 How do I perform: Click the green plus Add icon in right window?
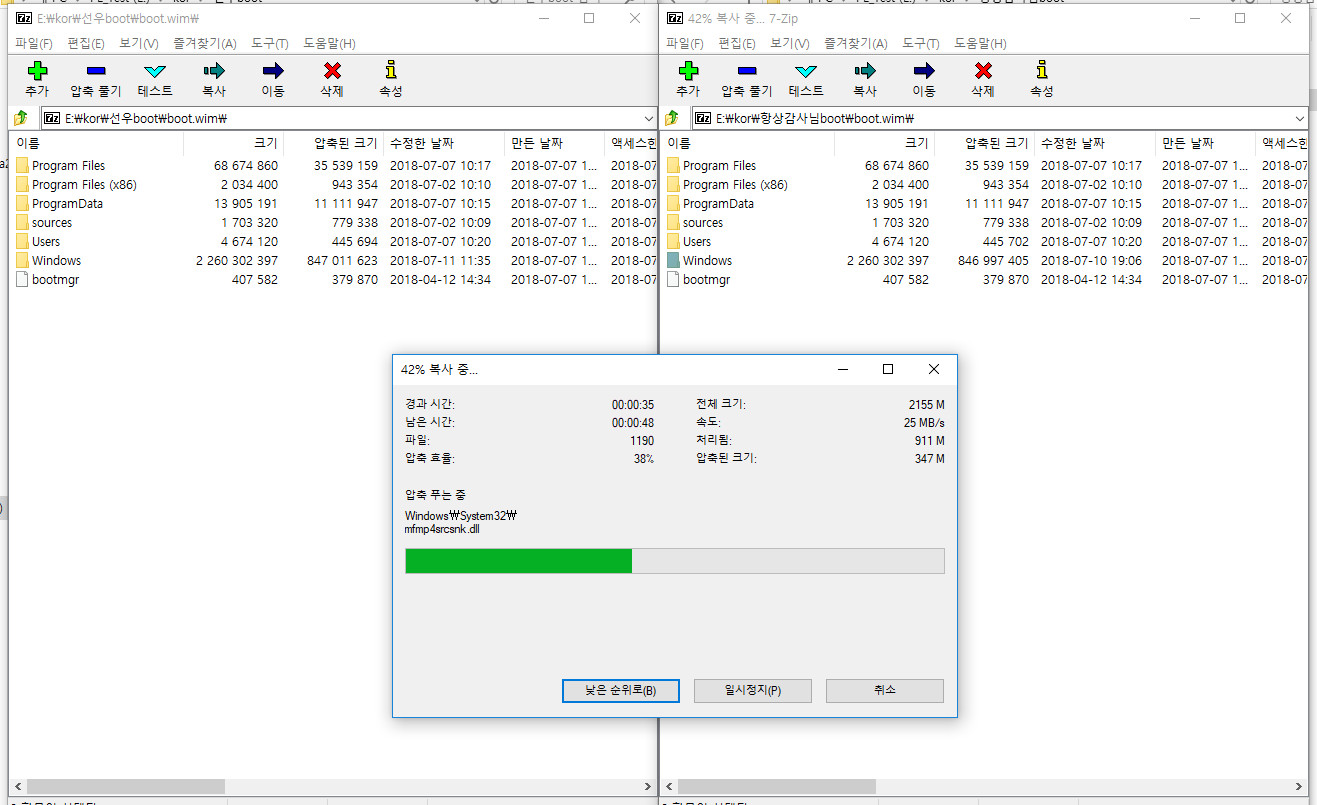point(688,71)
